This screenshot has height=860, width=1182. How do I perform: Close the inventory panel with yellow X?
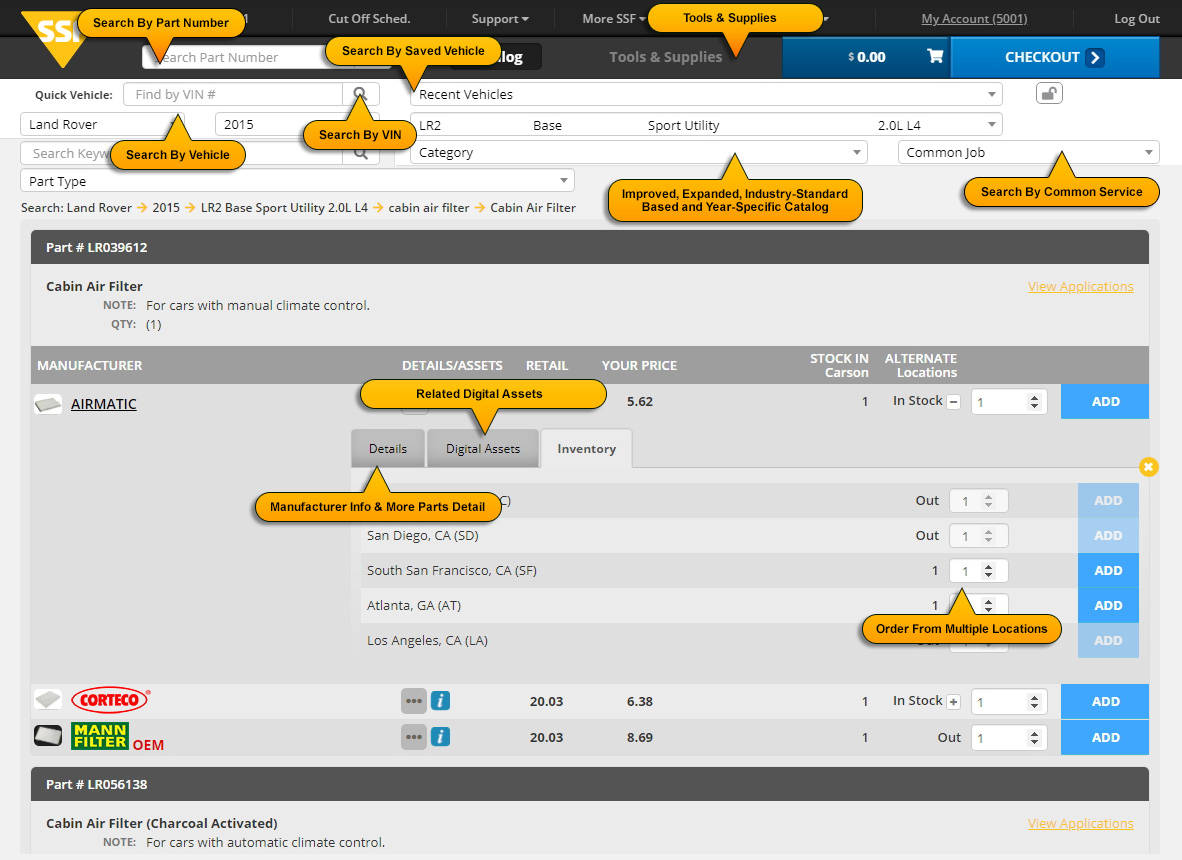point(1149,467)
